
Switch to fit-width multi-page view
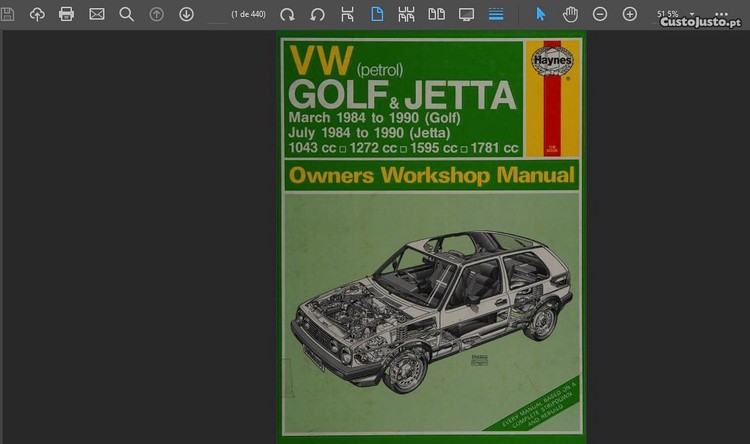pos(406,14)
